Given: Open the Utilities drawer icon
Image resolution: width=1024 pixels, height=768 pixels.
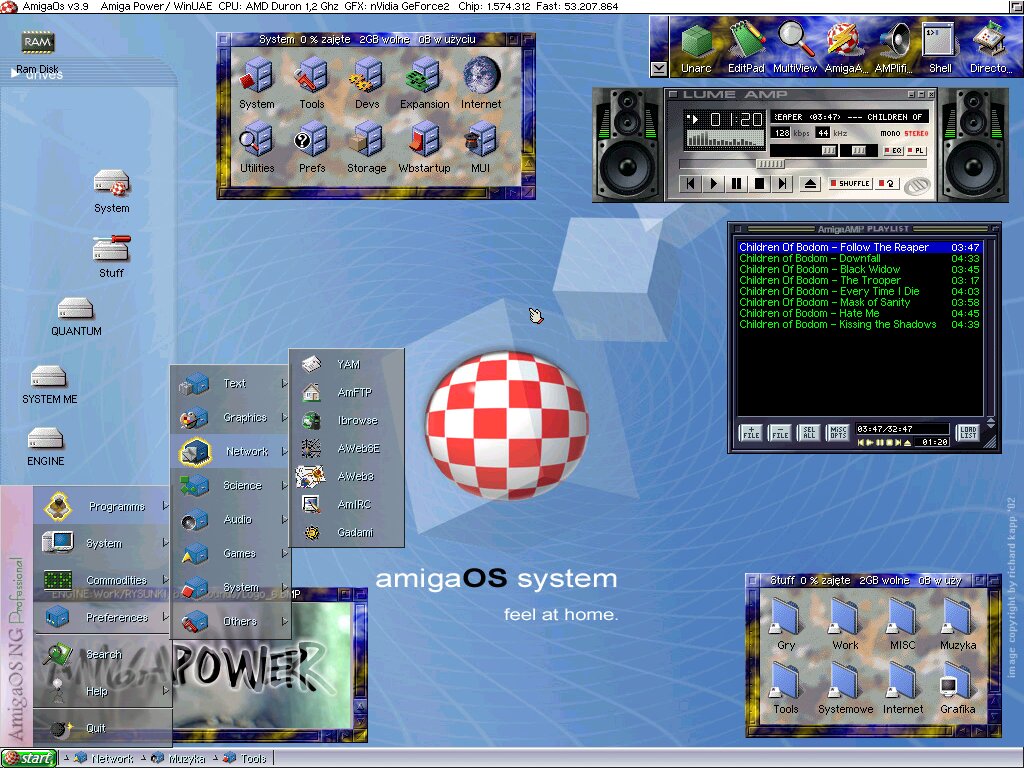Looking at the screenshot, I should point(257,146).
